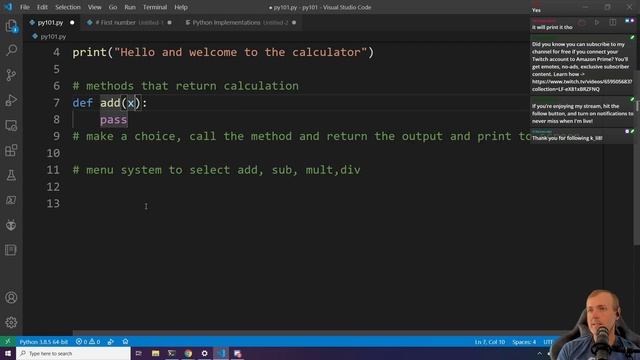
Task: Open the Explorer view in activity bar
Action: click(x=11, y=26)
